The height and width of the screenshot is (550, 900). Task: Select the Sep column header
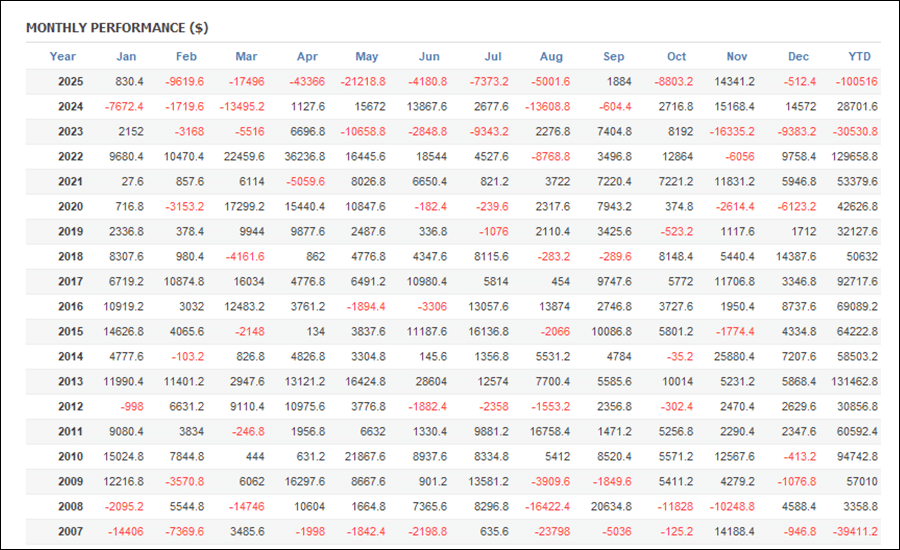pyautogui.click(x=614, y=57)
